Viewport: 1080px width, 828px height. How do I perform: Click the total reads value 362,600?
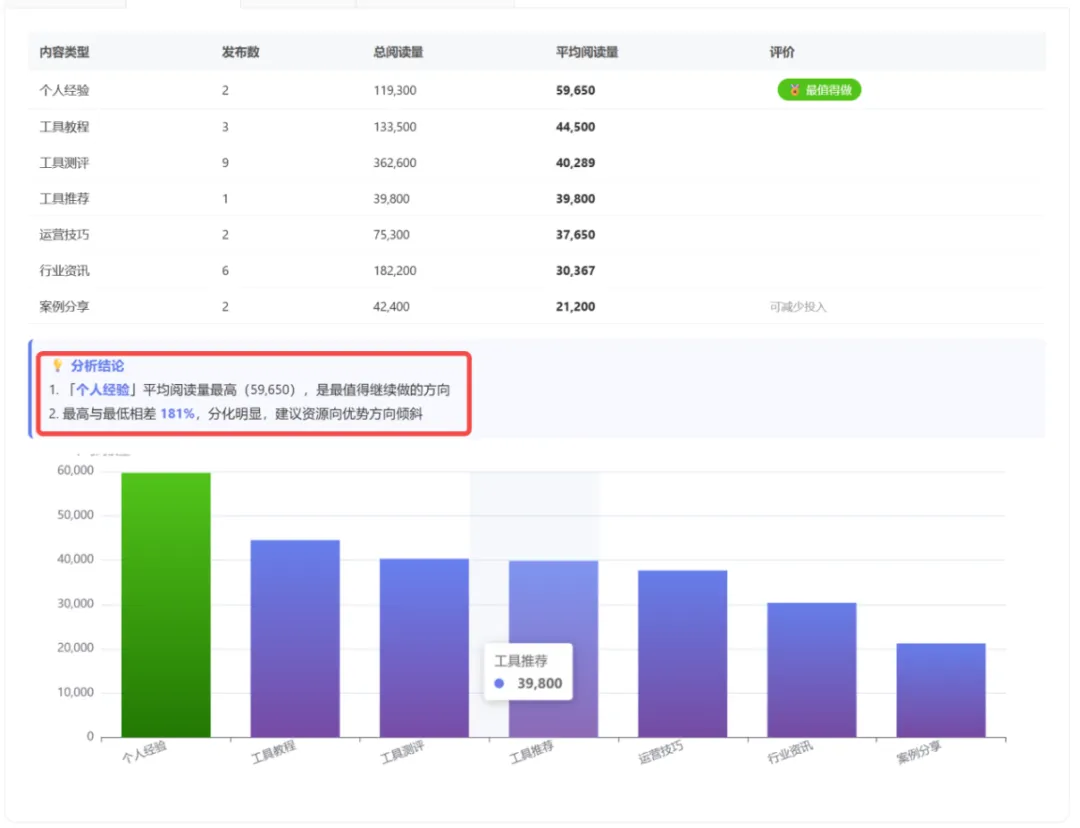[395, 163]
